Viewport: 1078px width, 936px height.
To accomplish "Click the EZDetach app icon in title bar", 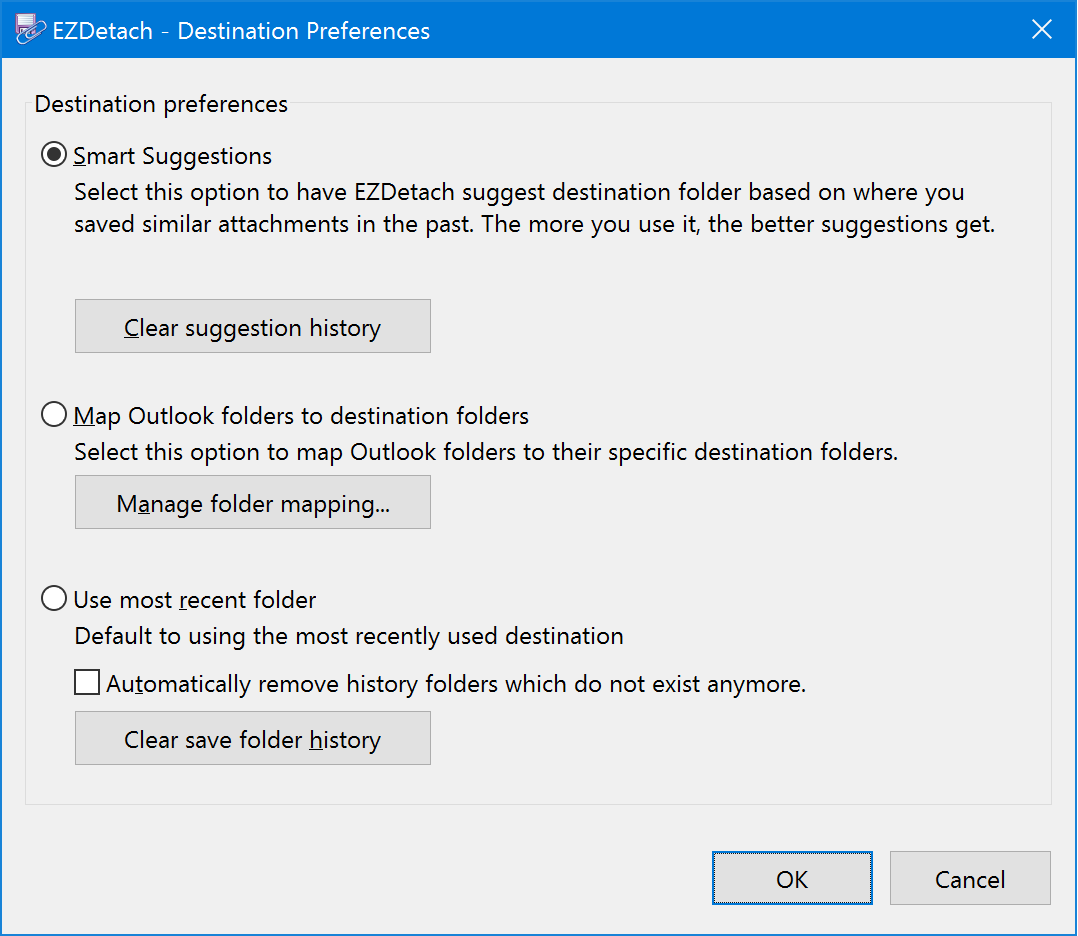I will (x=30, y=30).
